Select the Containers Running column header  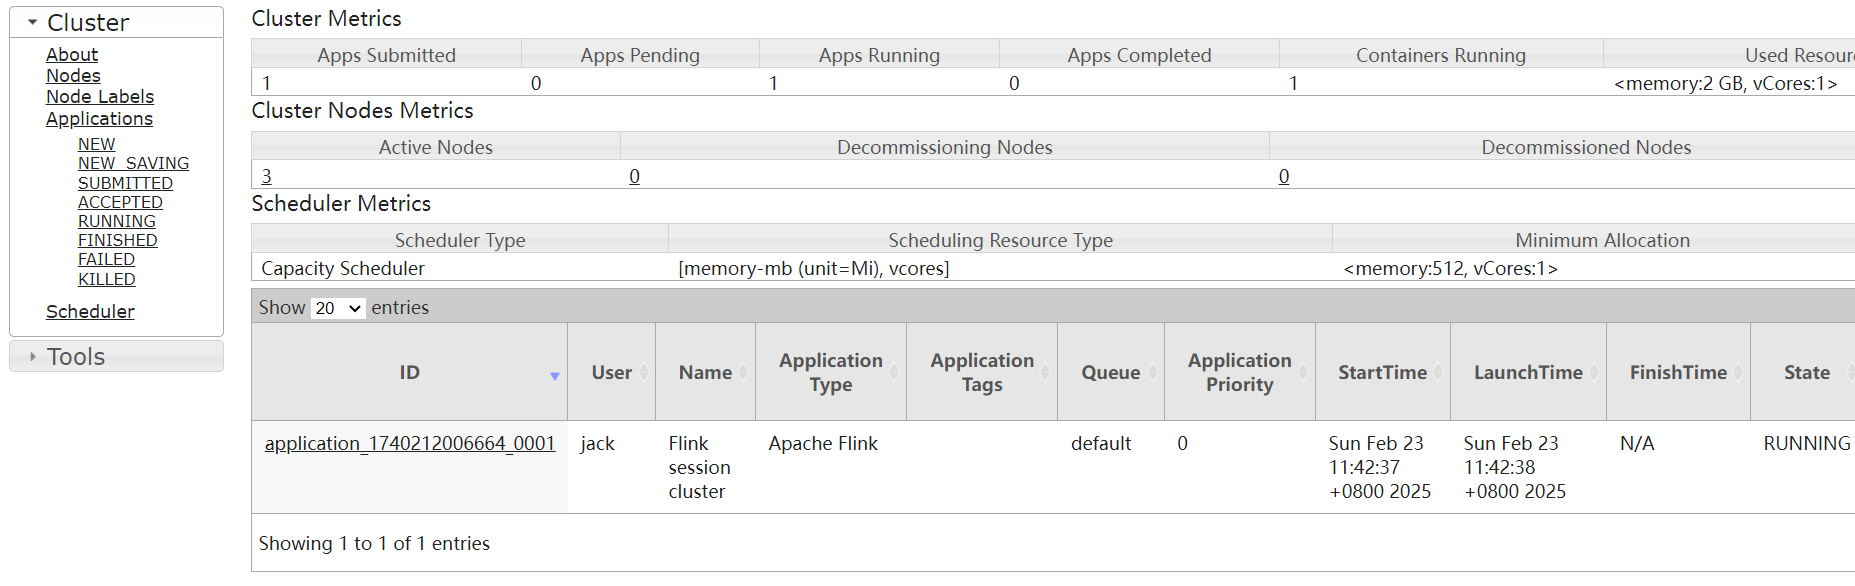[x=1441, y=55]
